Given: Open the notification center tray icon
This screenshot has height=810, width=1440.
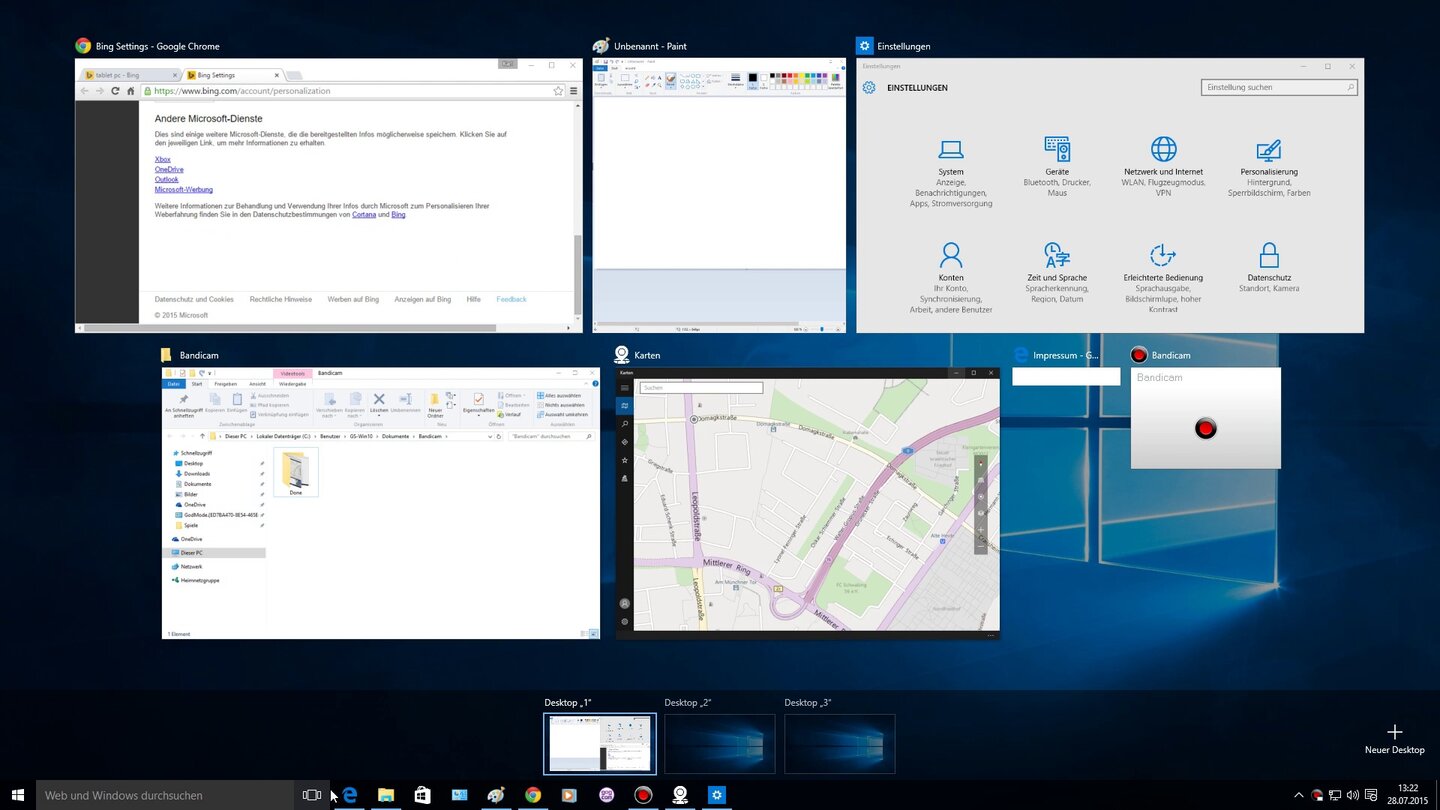Looking at the screenshot, I should [x=1371, y=795].
